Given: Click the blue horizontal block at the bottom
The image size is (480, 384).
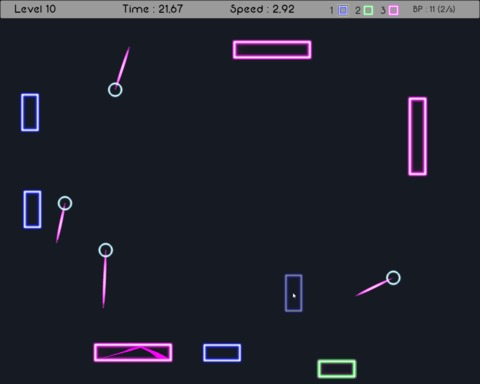Looking at the screenshot, I should (222, 353).
